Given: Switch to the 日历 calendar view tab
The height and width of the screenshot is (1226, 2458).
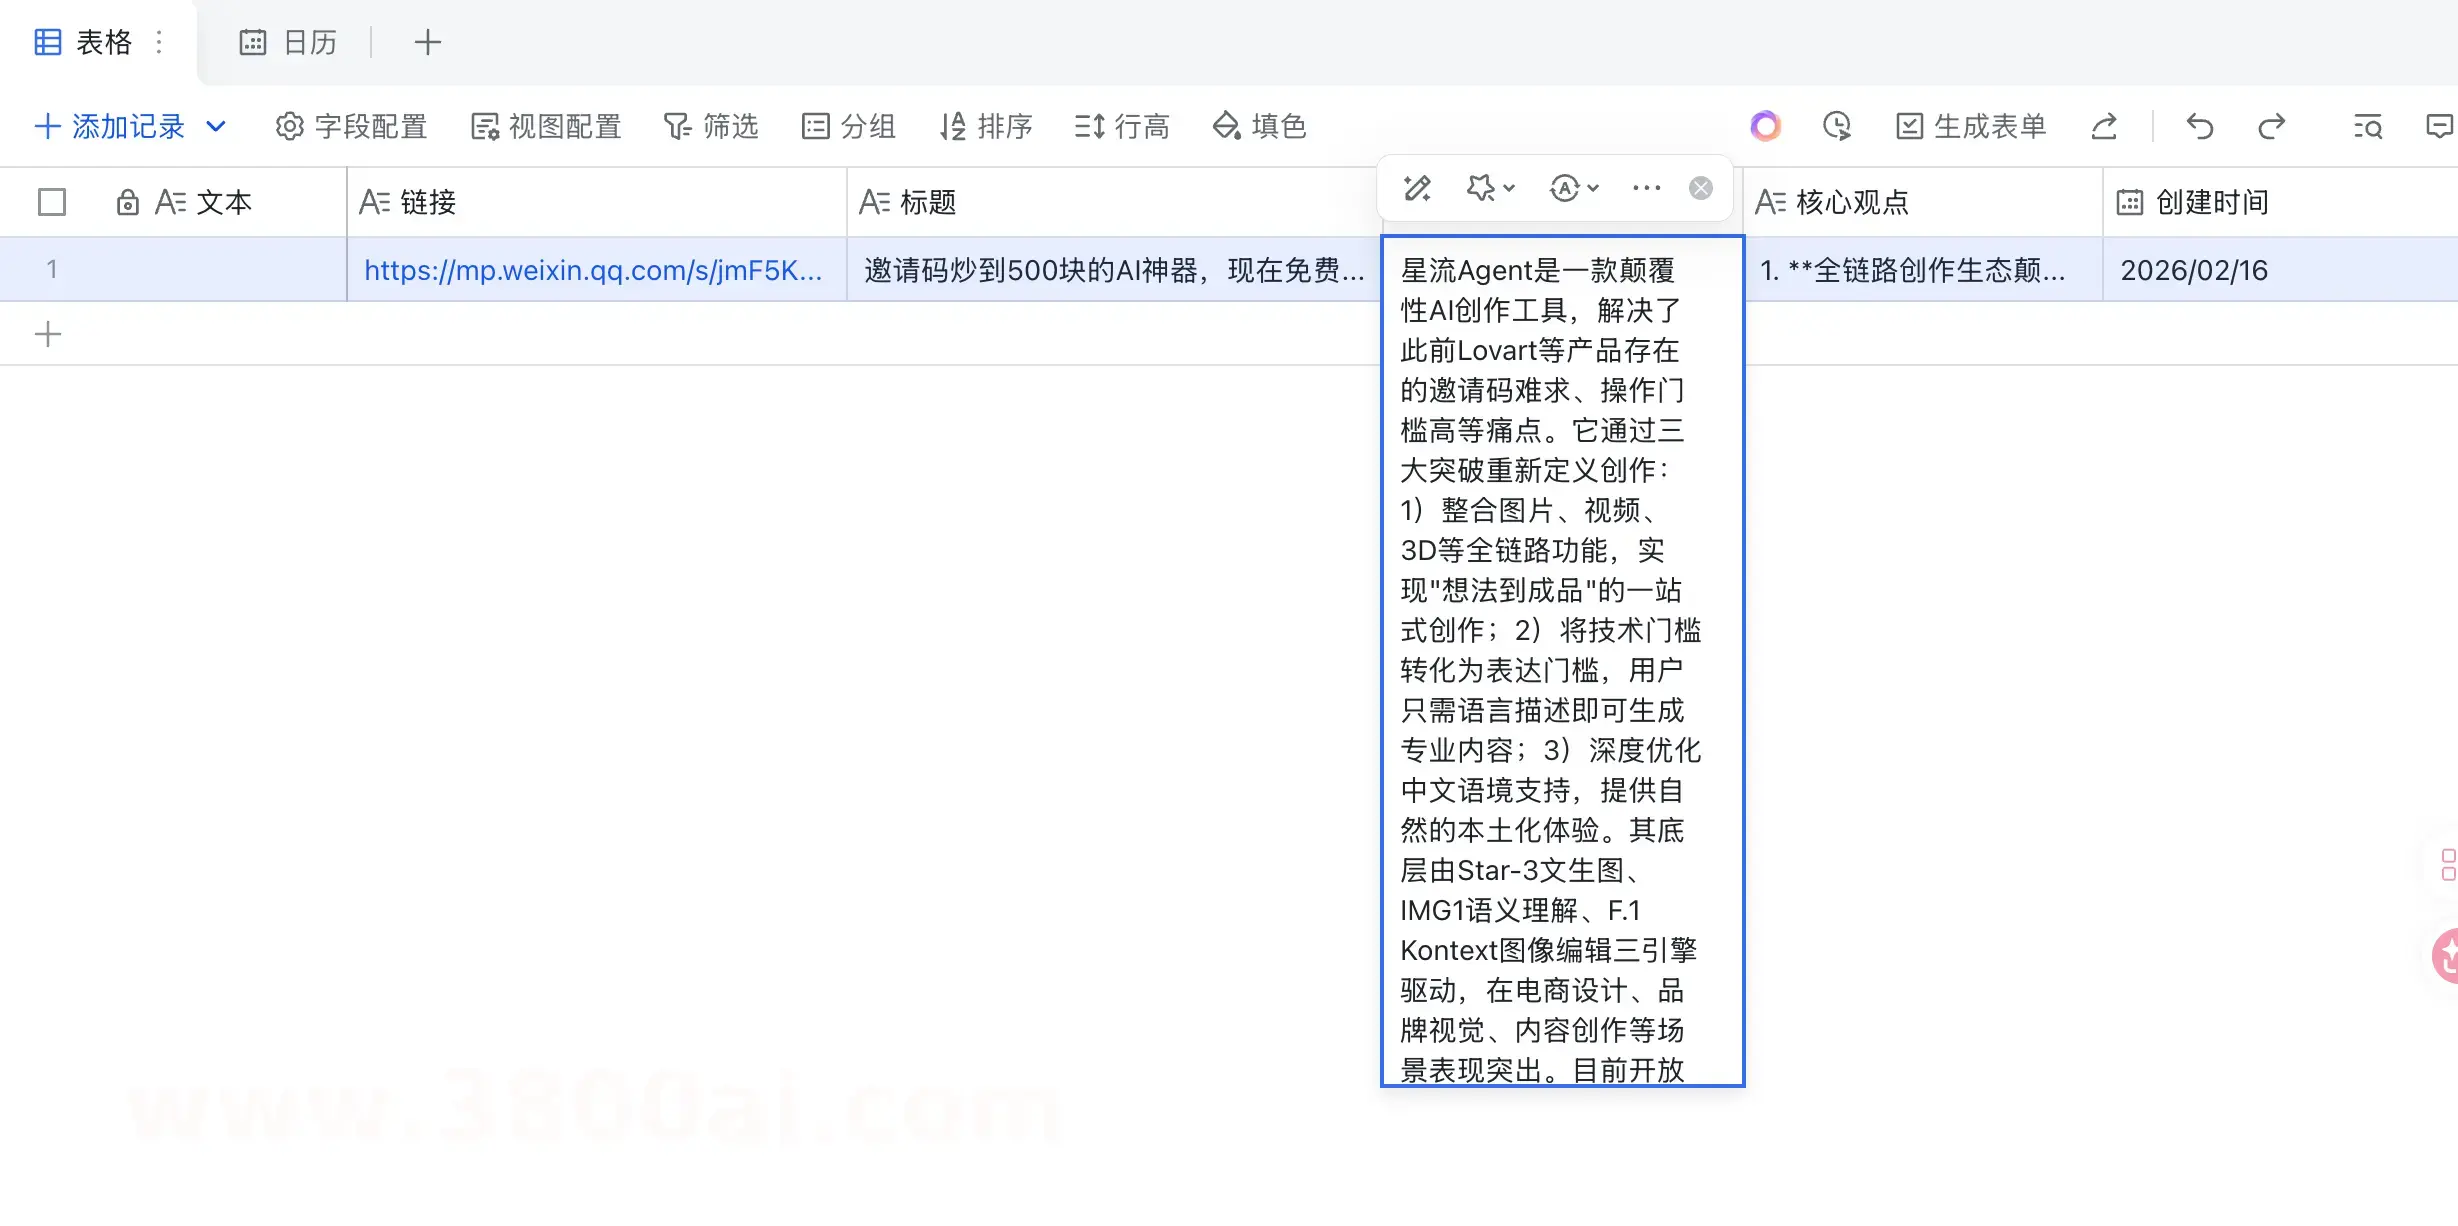Looking at the screenshot, I should coord(288,42).
